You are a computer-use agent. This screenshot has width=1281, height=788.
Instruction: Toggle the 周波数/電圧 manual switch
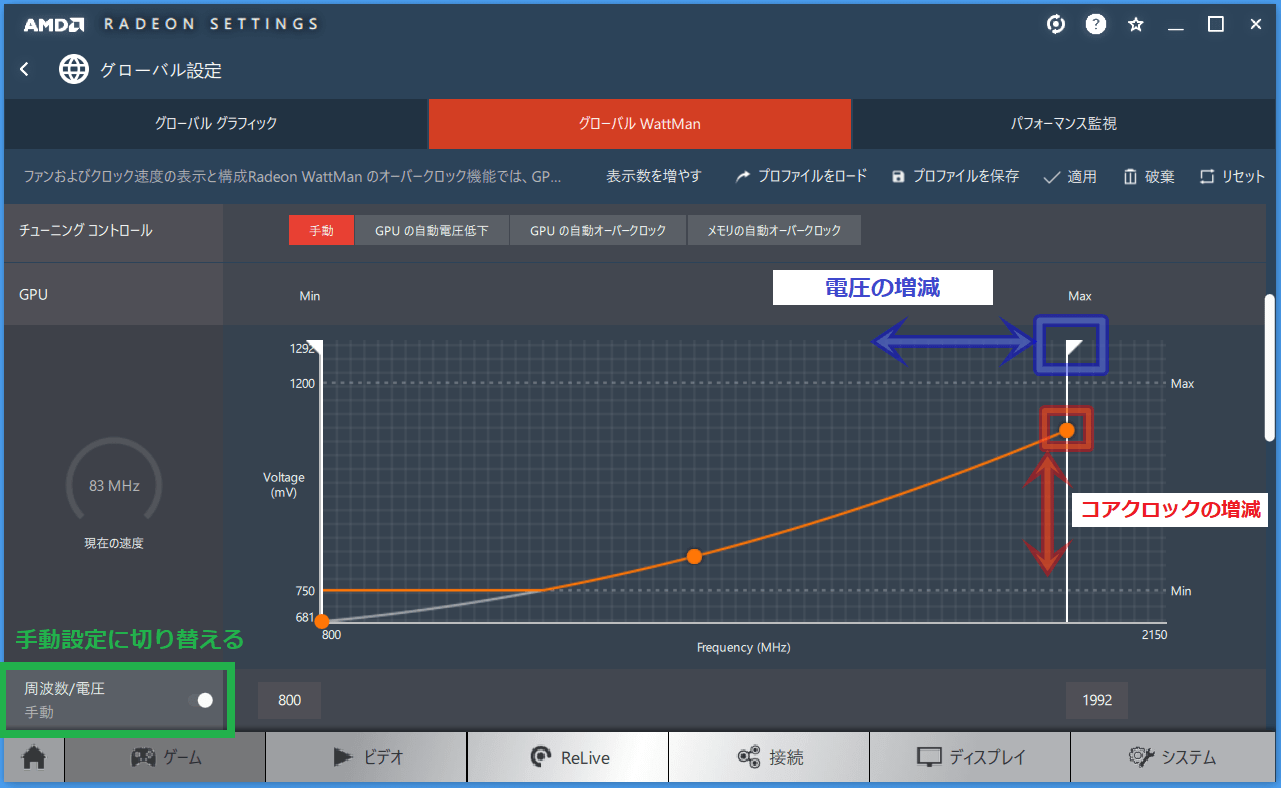[x=201, y=700]
